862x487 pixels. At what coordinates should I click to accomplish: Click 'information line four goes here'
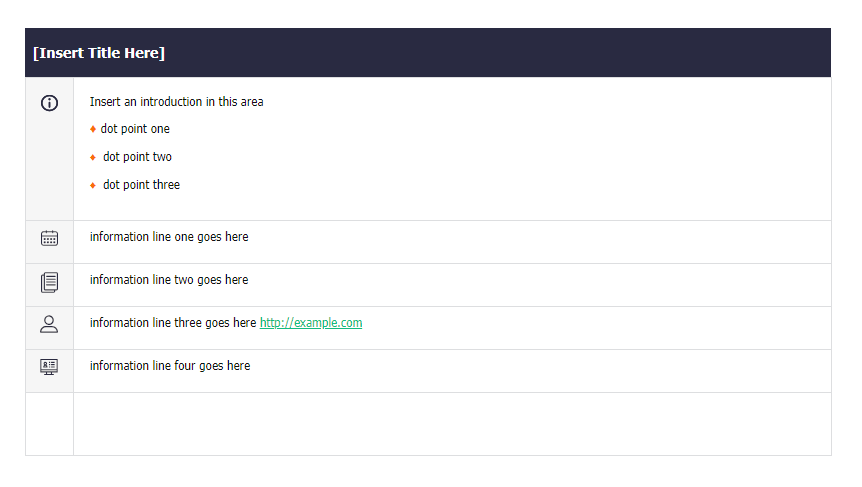click(x=170, y=366)
